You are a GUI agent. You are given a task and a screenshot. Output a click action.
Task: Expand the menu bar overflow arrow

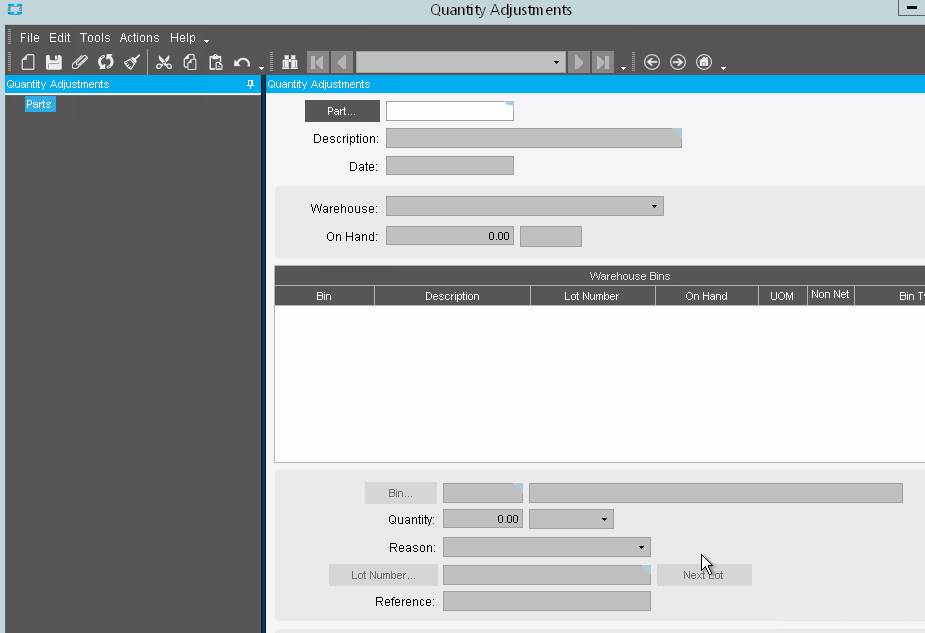pos(206,41)
